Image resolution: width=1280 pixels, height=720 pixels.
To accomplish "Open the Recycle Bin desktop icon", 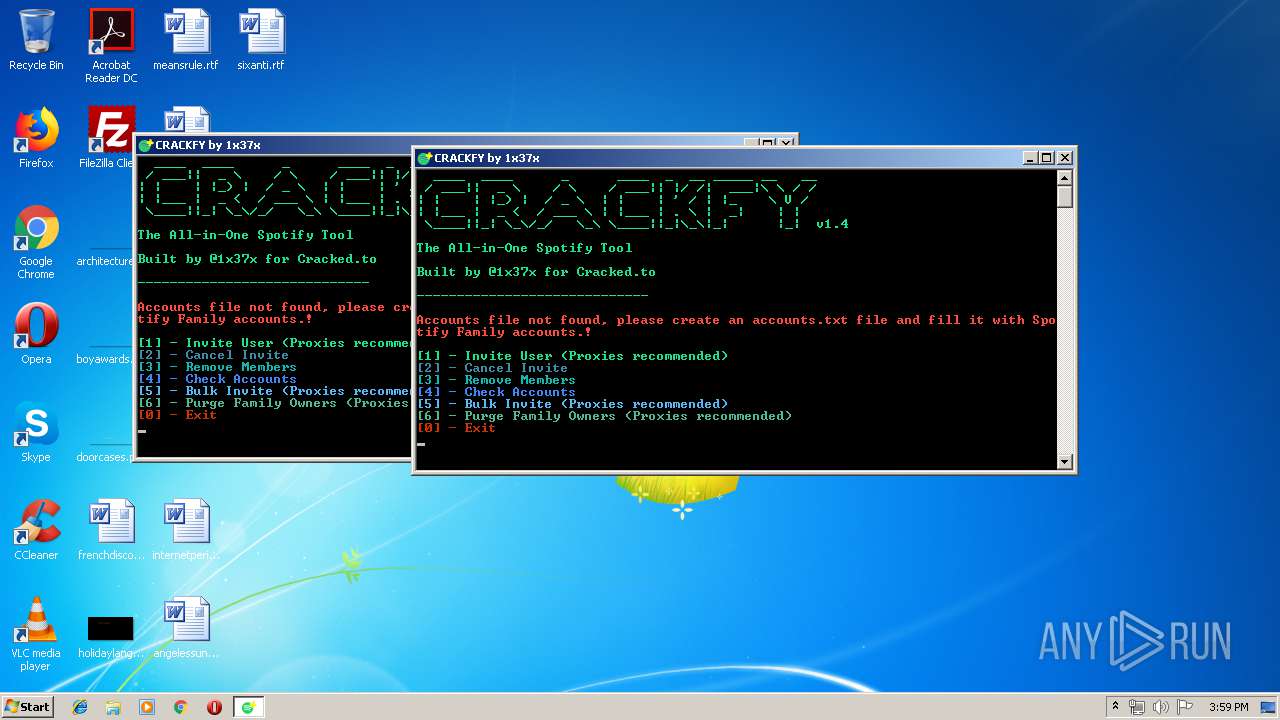I will [36, 40].
